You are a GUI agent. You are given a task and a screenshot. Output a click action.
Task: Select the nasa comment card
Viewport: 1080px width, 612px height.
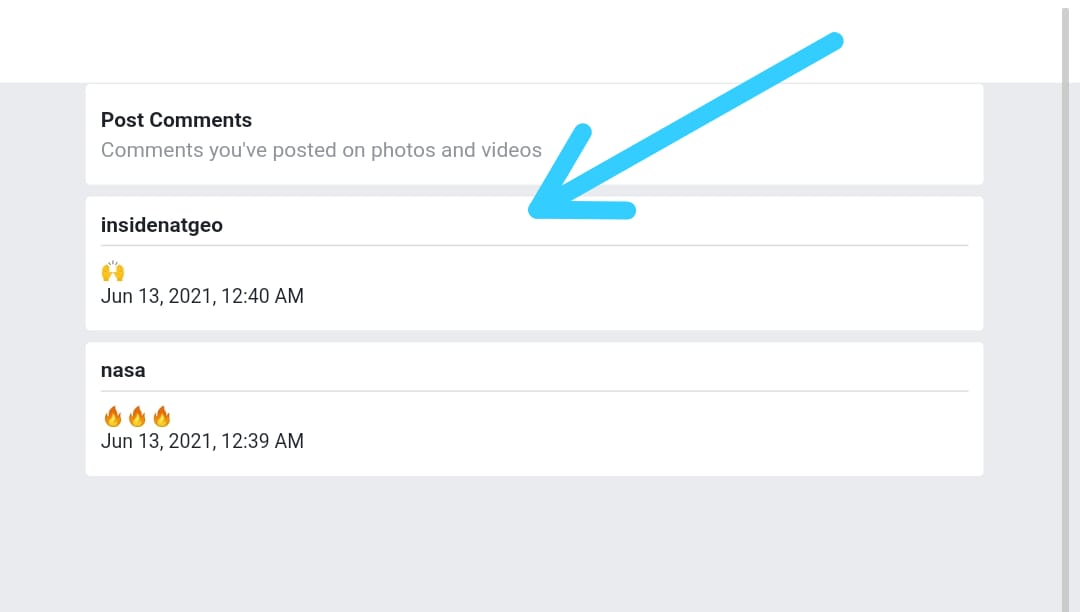[534, 409]
